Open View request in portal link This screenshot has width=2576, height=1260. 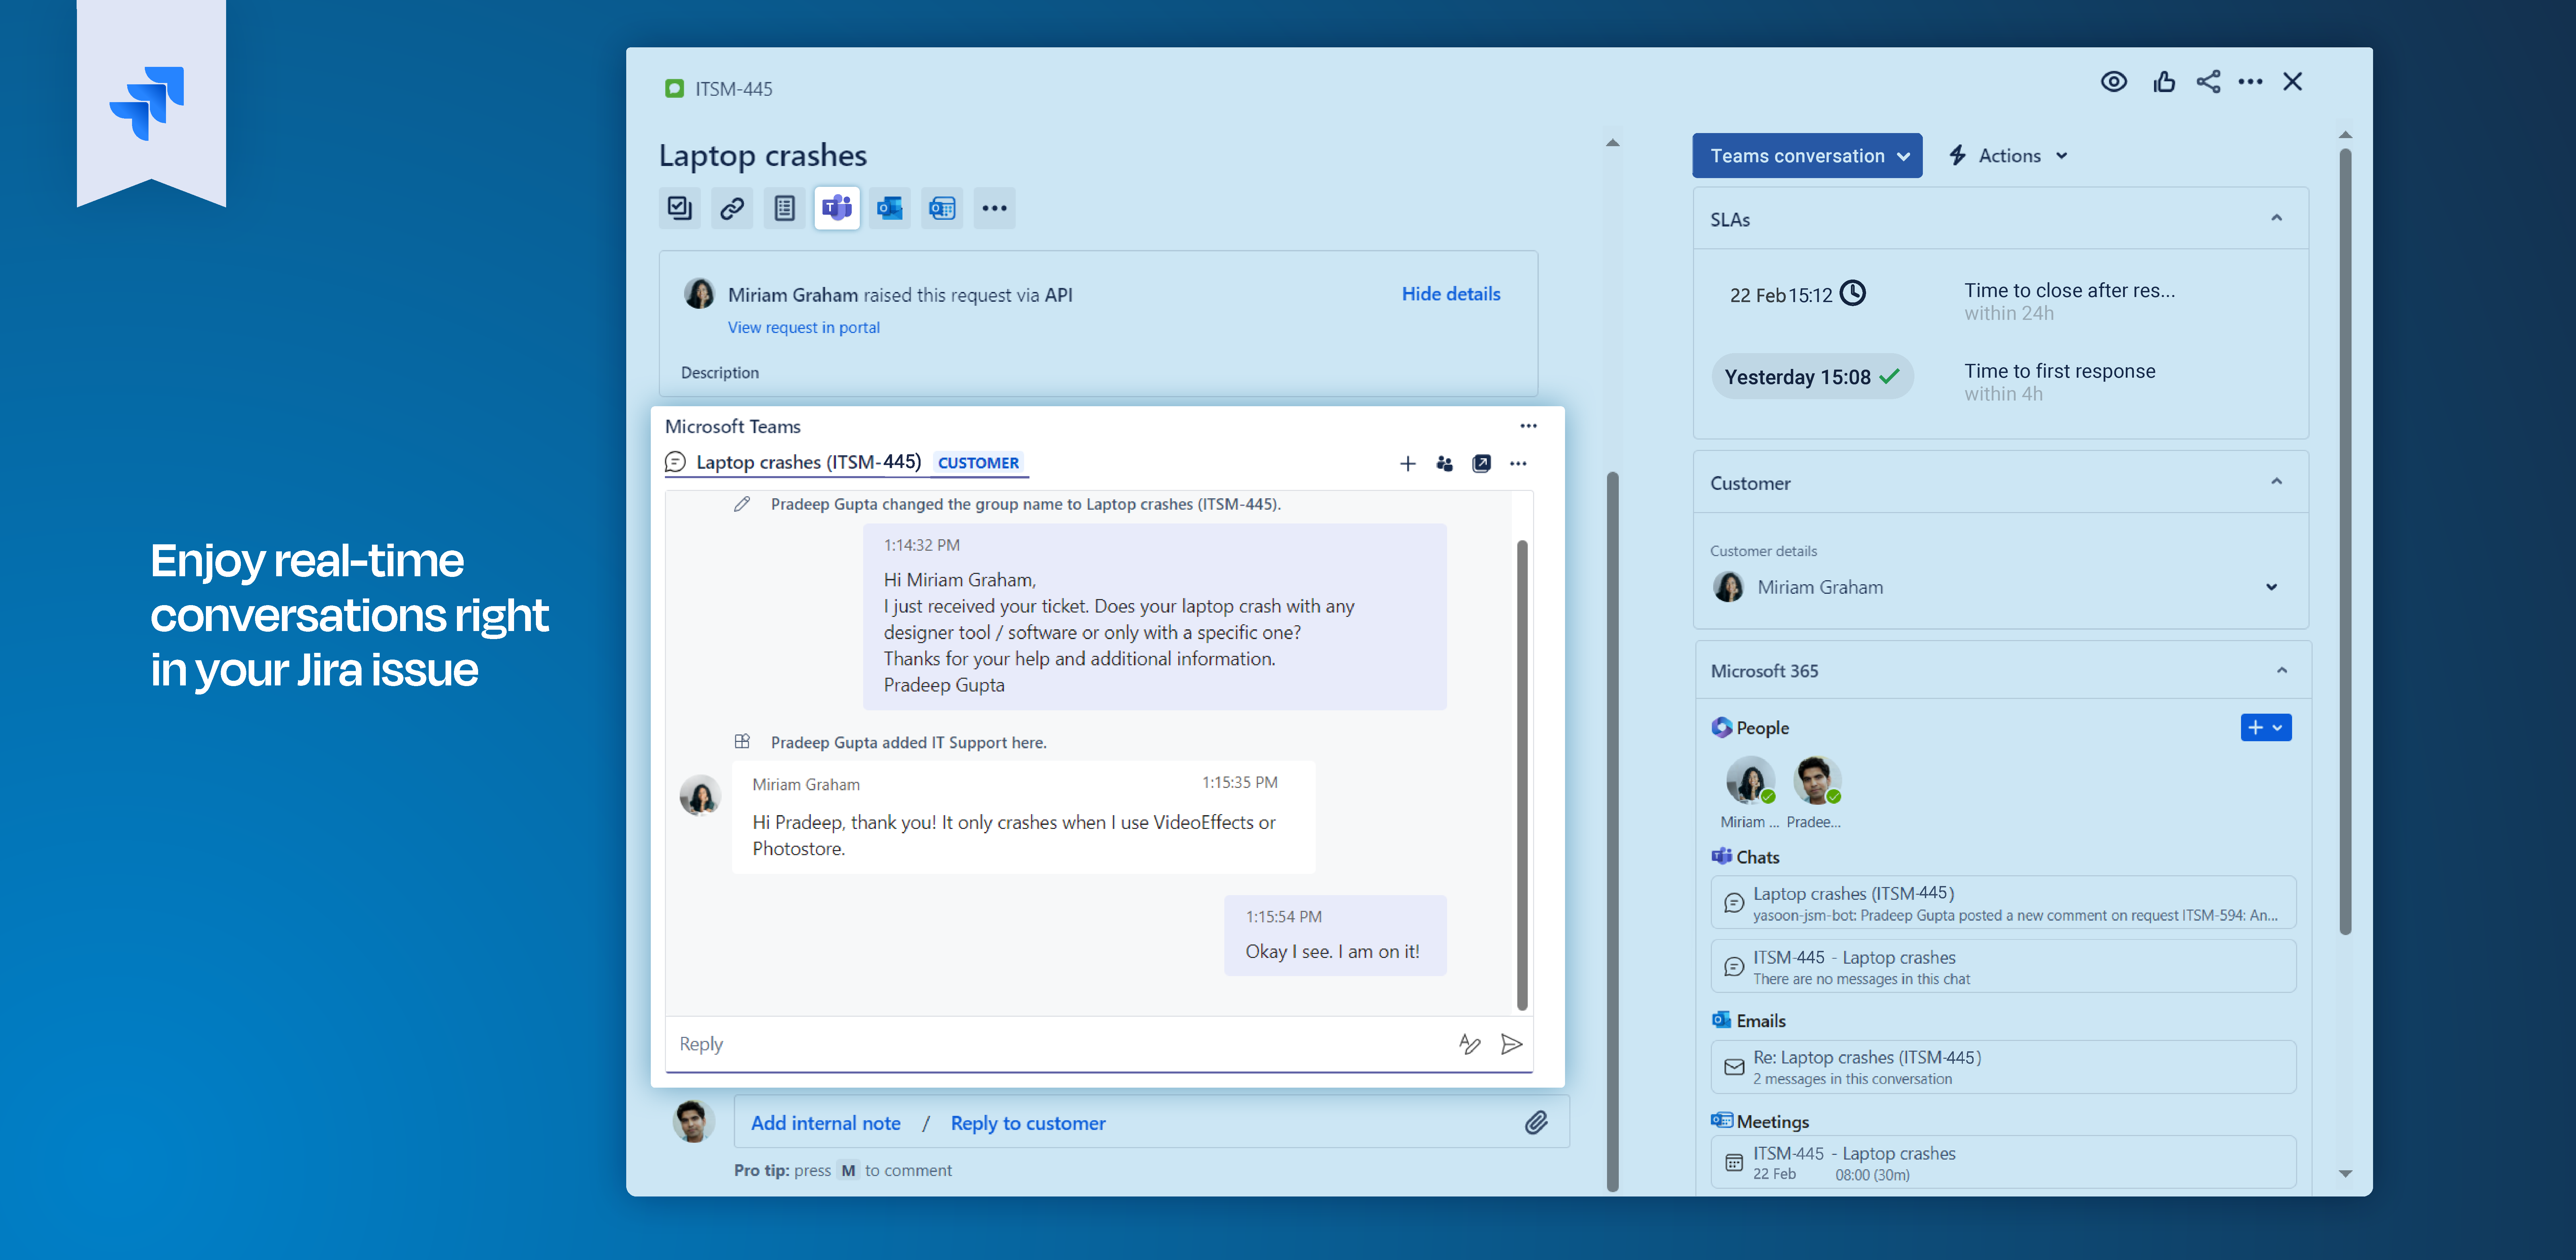point(803,327)
